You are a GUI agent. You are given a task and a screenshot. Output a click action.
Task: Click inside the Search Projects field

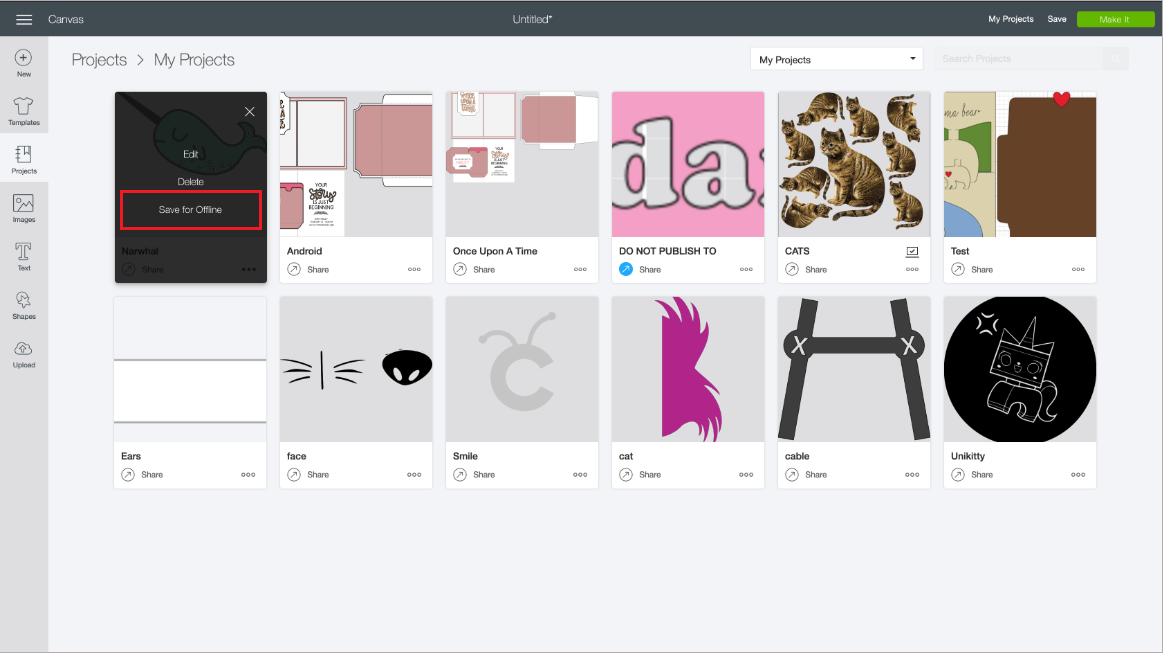click(1020, 58)
